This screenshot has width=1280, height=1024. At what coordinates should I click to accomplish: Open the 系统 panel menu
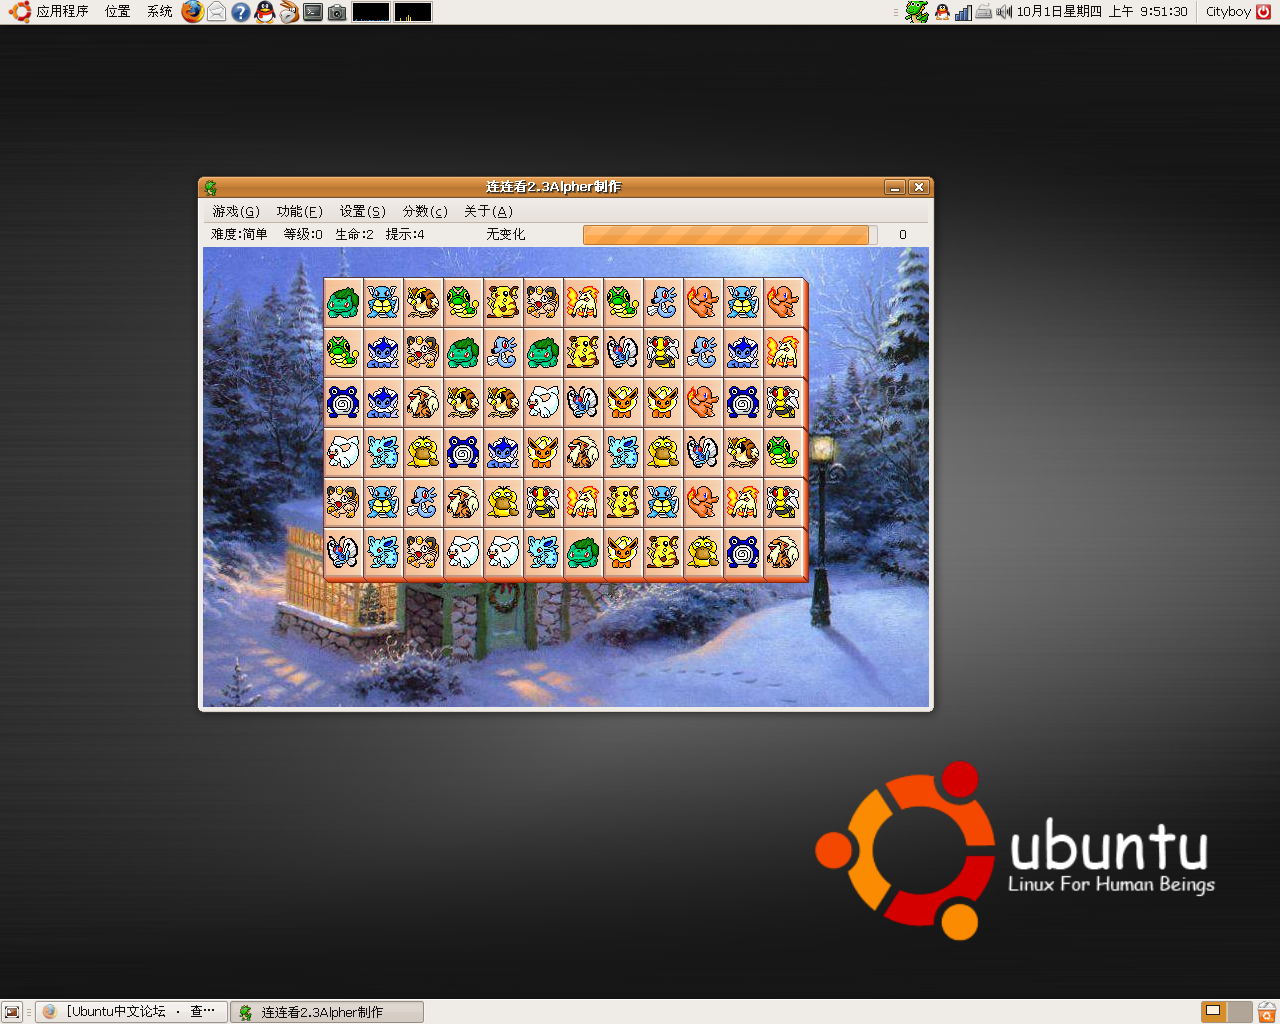[160, 12]
